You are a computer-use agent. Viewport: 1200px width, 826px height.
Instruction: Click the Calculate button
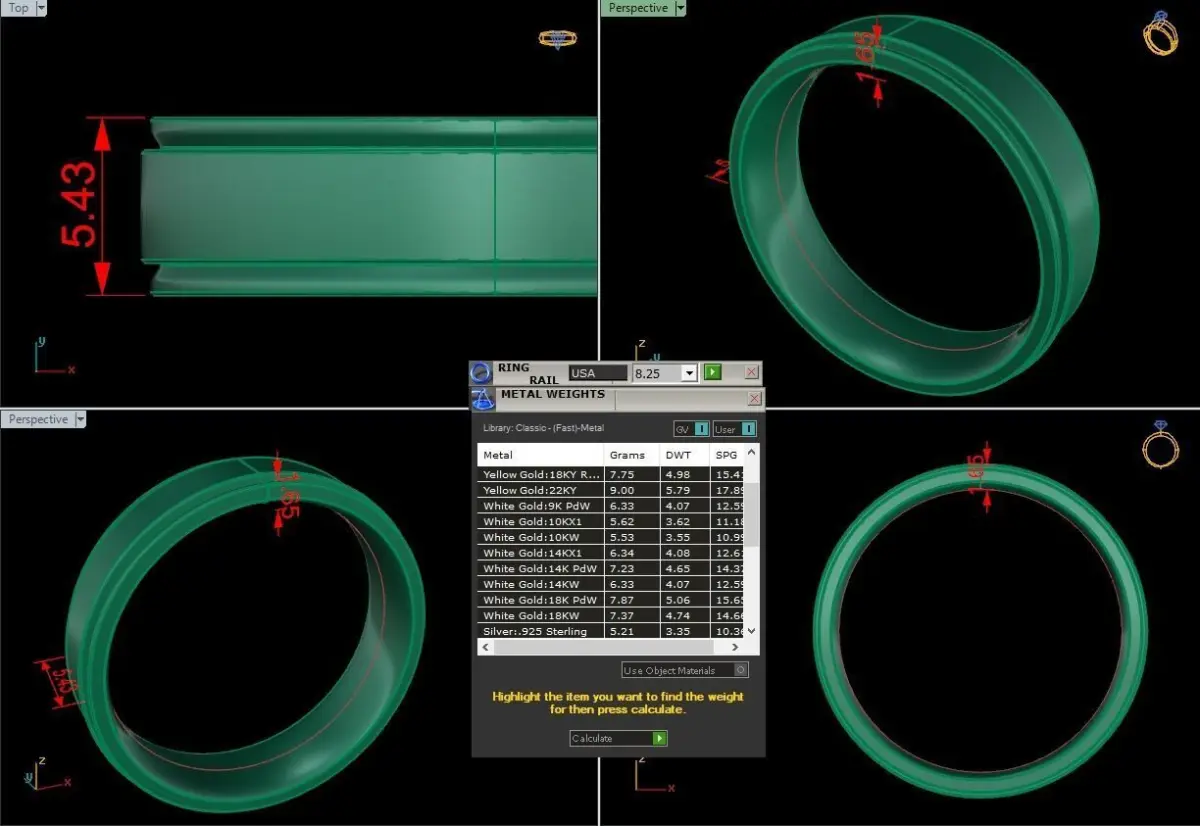(618, 738)
